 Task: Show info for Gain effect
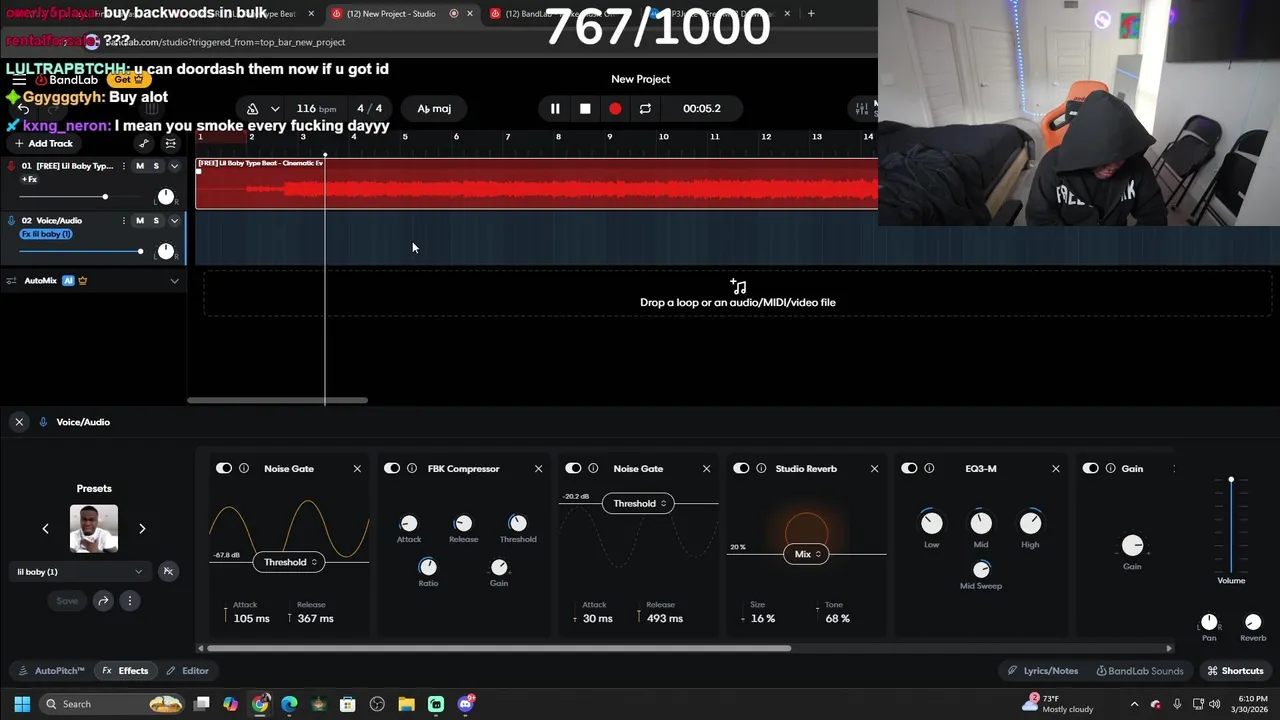click(x=1110, y=468)
